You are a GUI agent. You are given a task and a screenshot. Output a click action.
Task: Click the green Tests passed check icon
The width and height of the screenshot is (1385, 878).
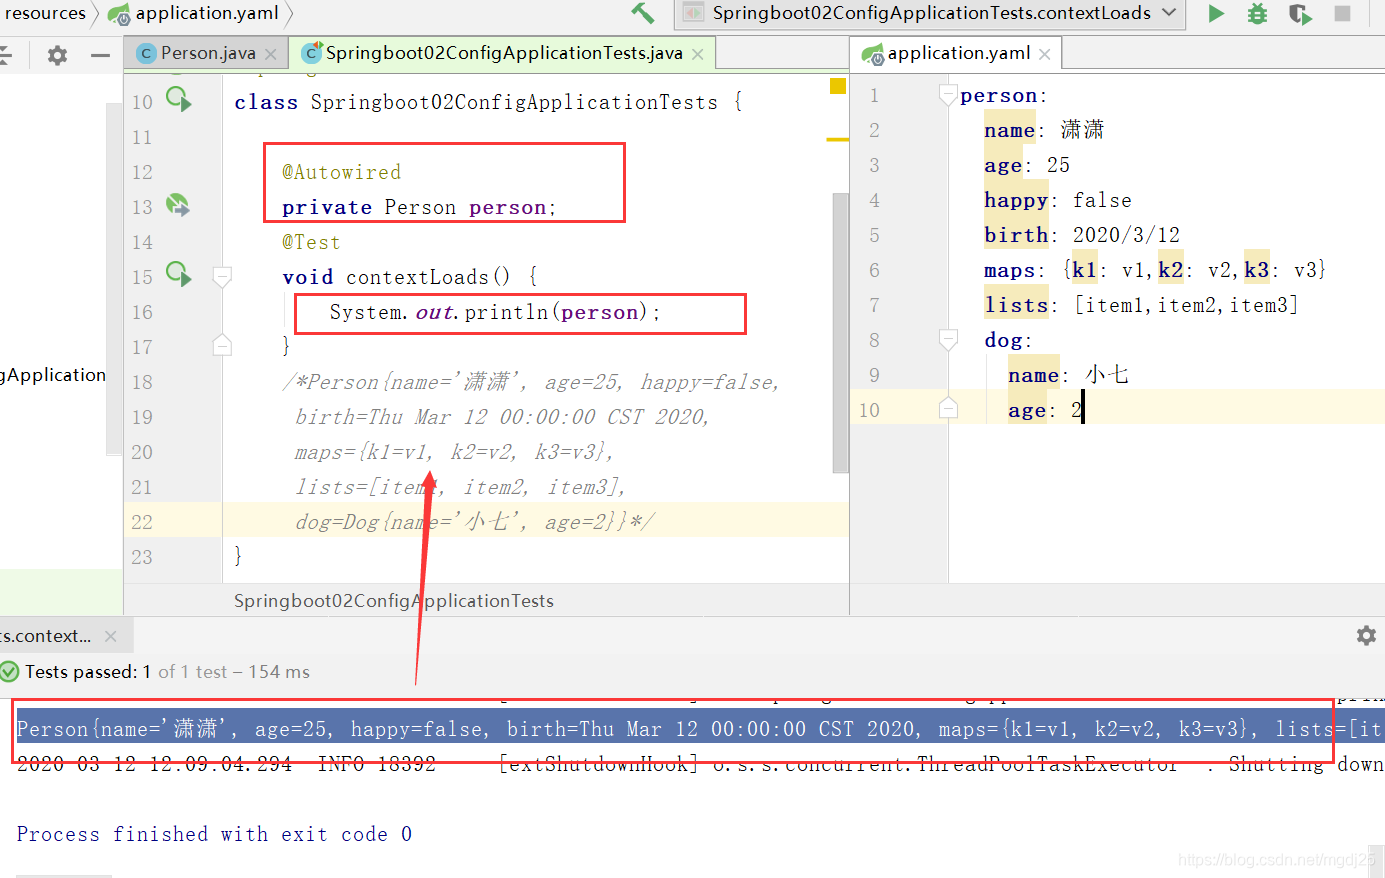10,672
